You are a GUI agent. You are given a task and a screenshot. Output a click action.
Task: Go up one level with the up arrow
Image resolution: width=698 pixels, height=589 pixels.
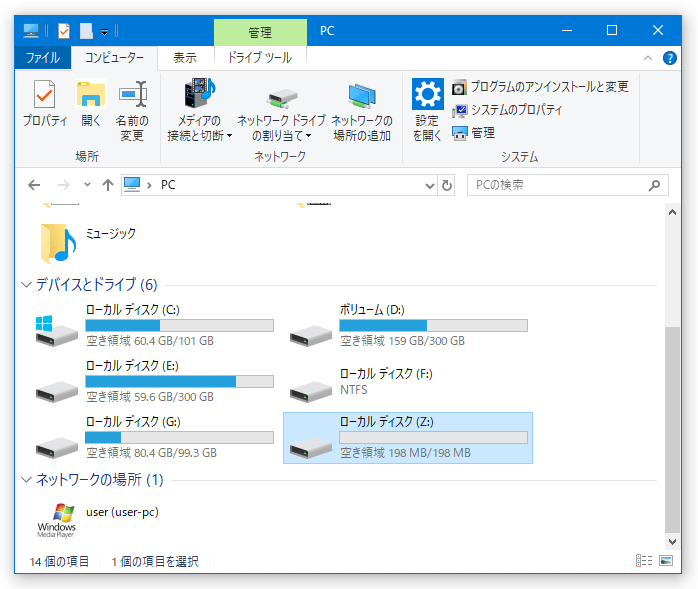108,185
